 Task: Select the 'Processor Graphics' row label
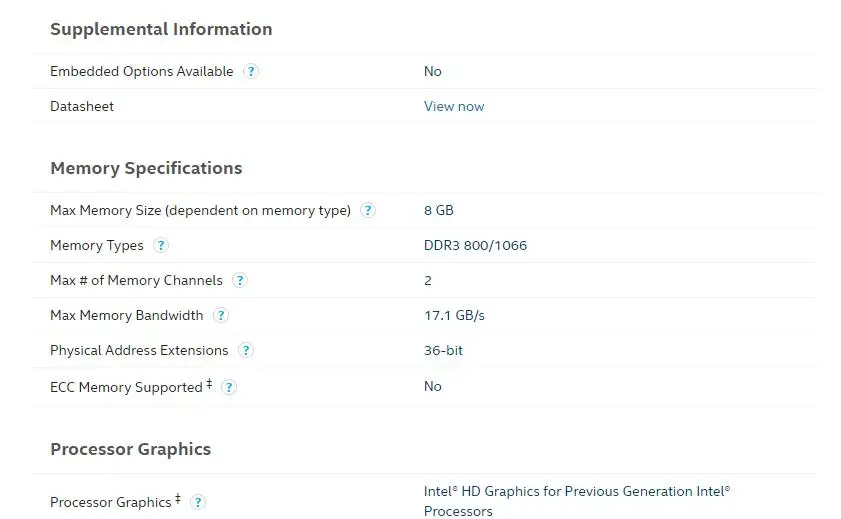(x=110, y=502)
